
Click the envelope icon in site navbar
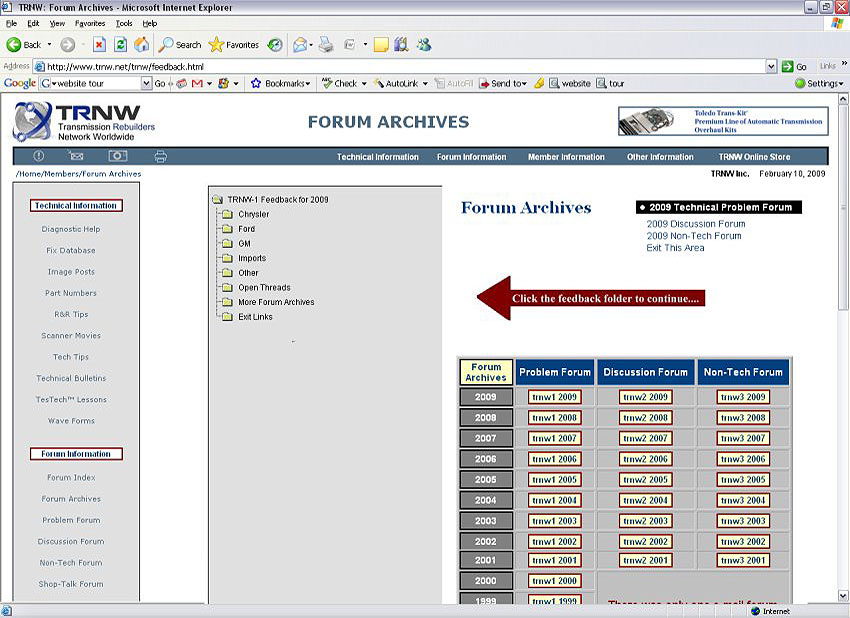pyautogui.click(x=77, y=156)
